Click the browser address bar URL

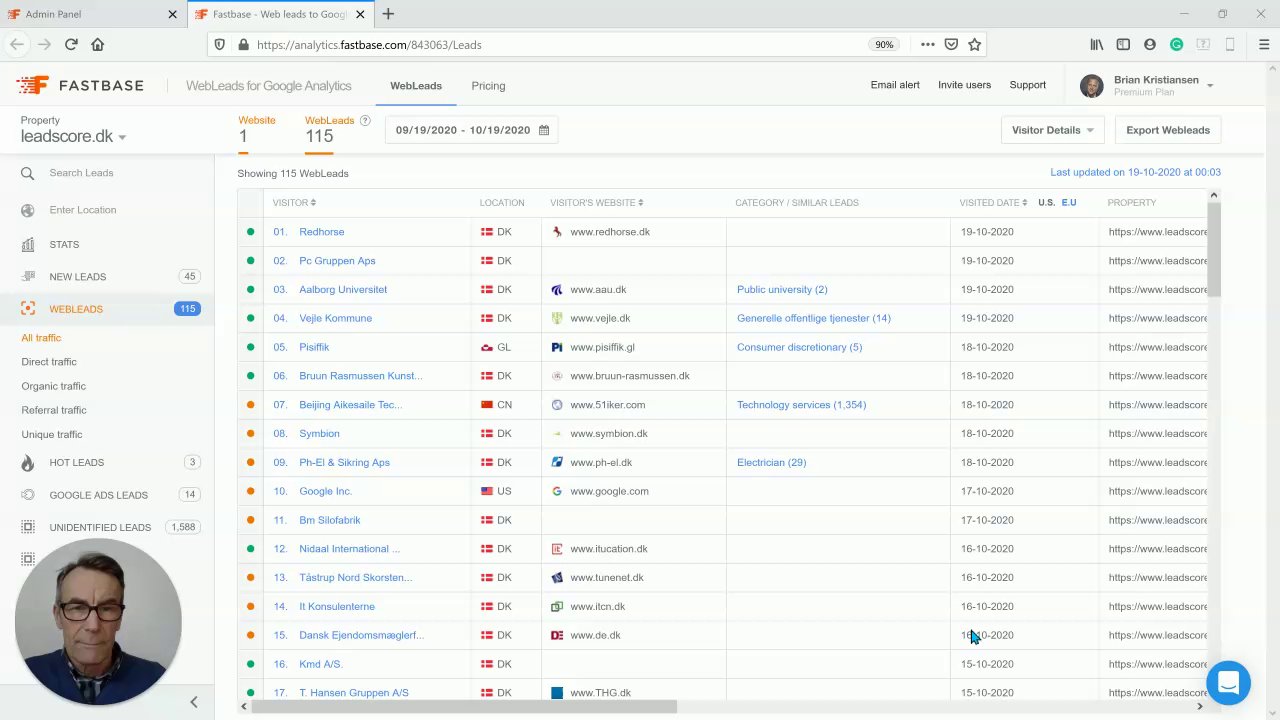(x=369, y=45)
